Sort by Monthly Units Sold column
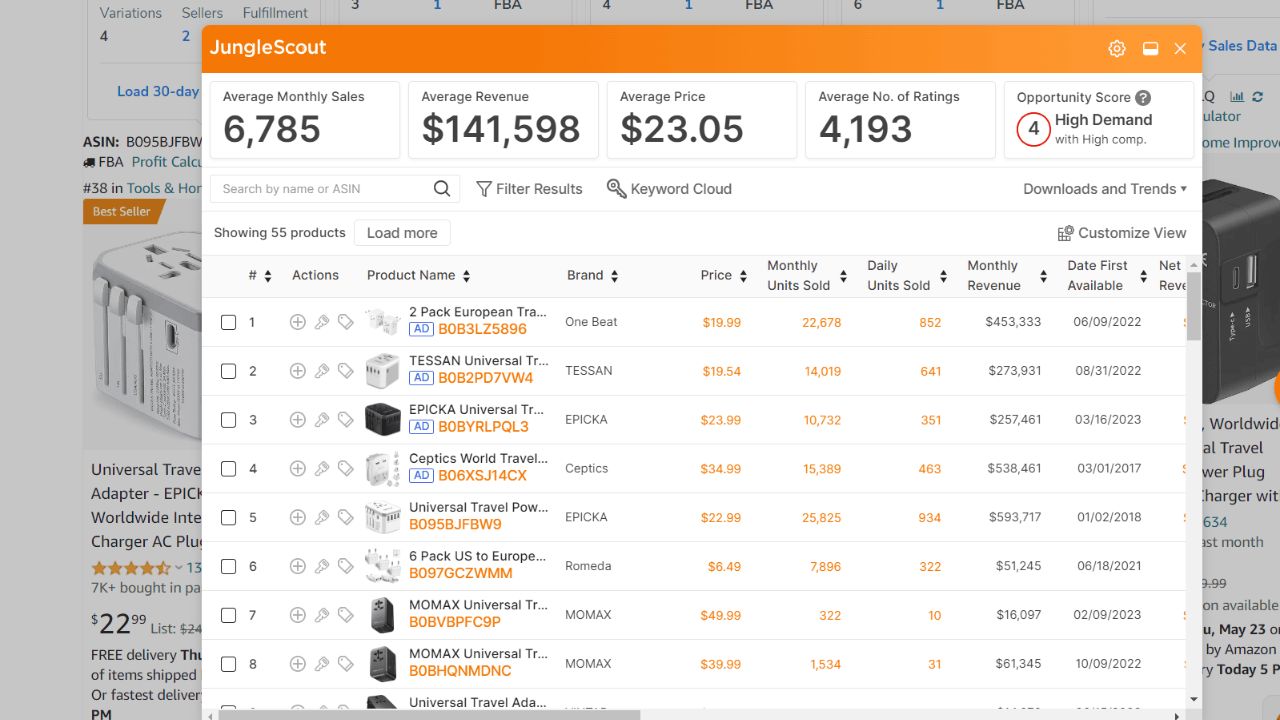Viewport: 1280px width, 720px height. [843, 276]
